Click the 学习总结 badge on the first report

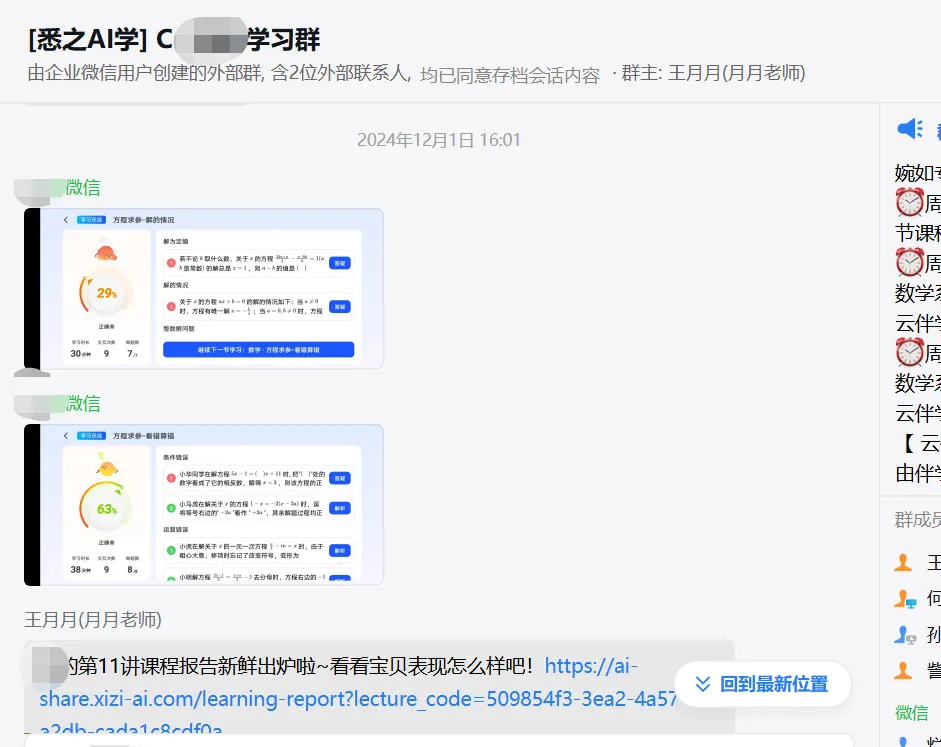tap(89, 218)
